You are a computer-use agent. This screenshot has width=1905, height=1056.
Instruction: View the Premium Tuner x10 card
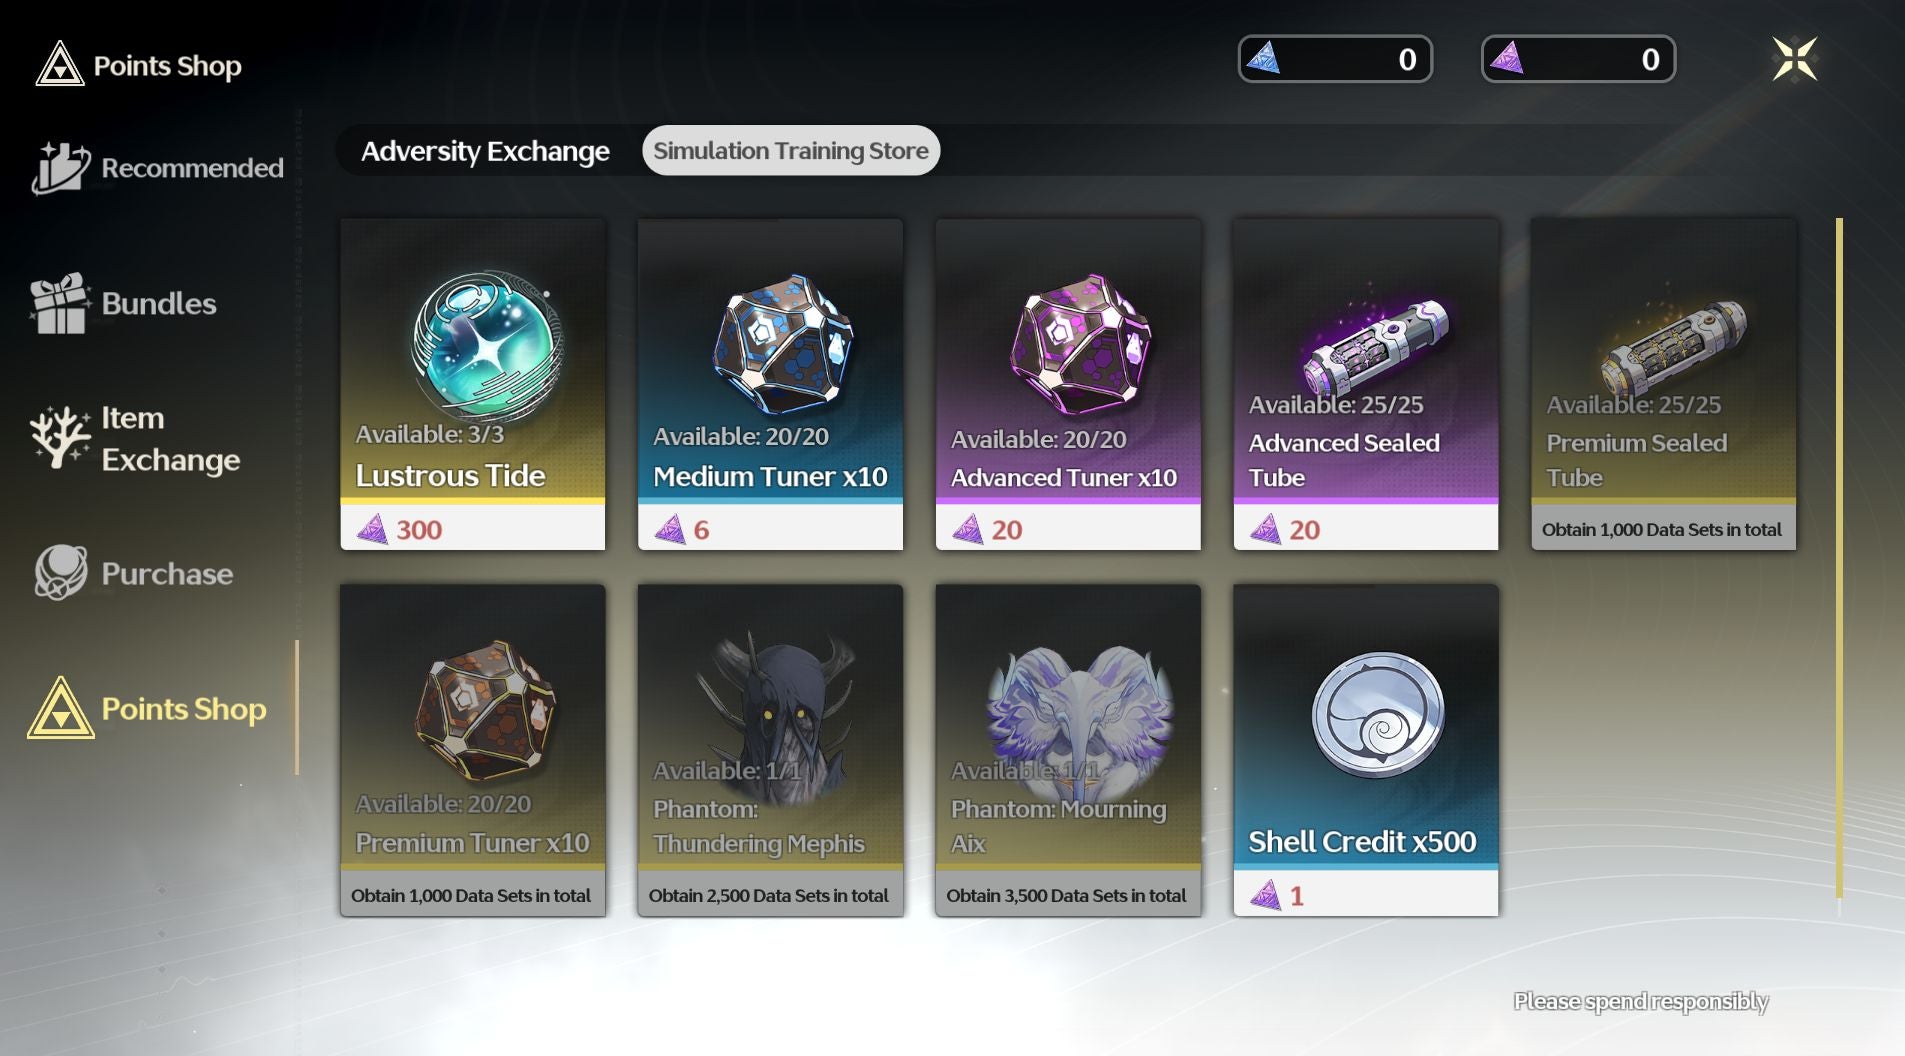click(473, 750)
